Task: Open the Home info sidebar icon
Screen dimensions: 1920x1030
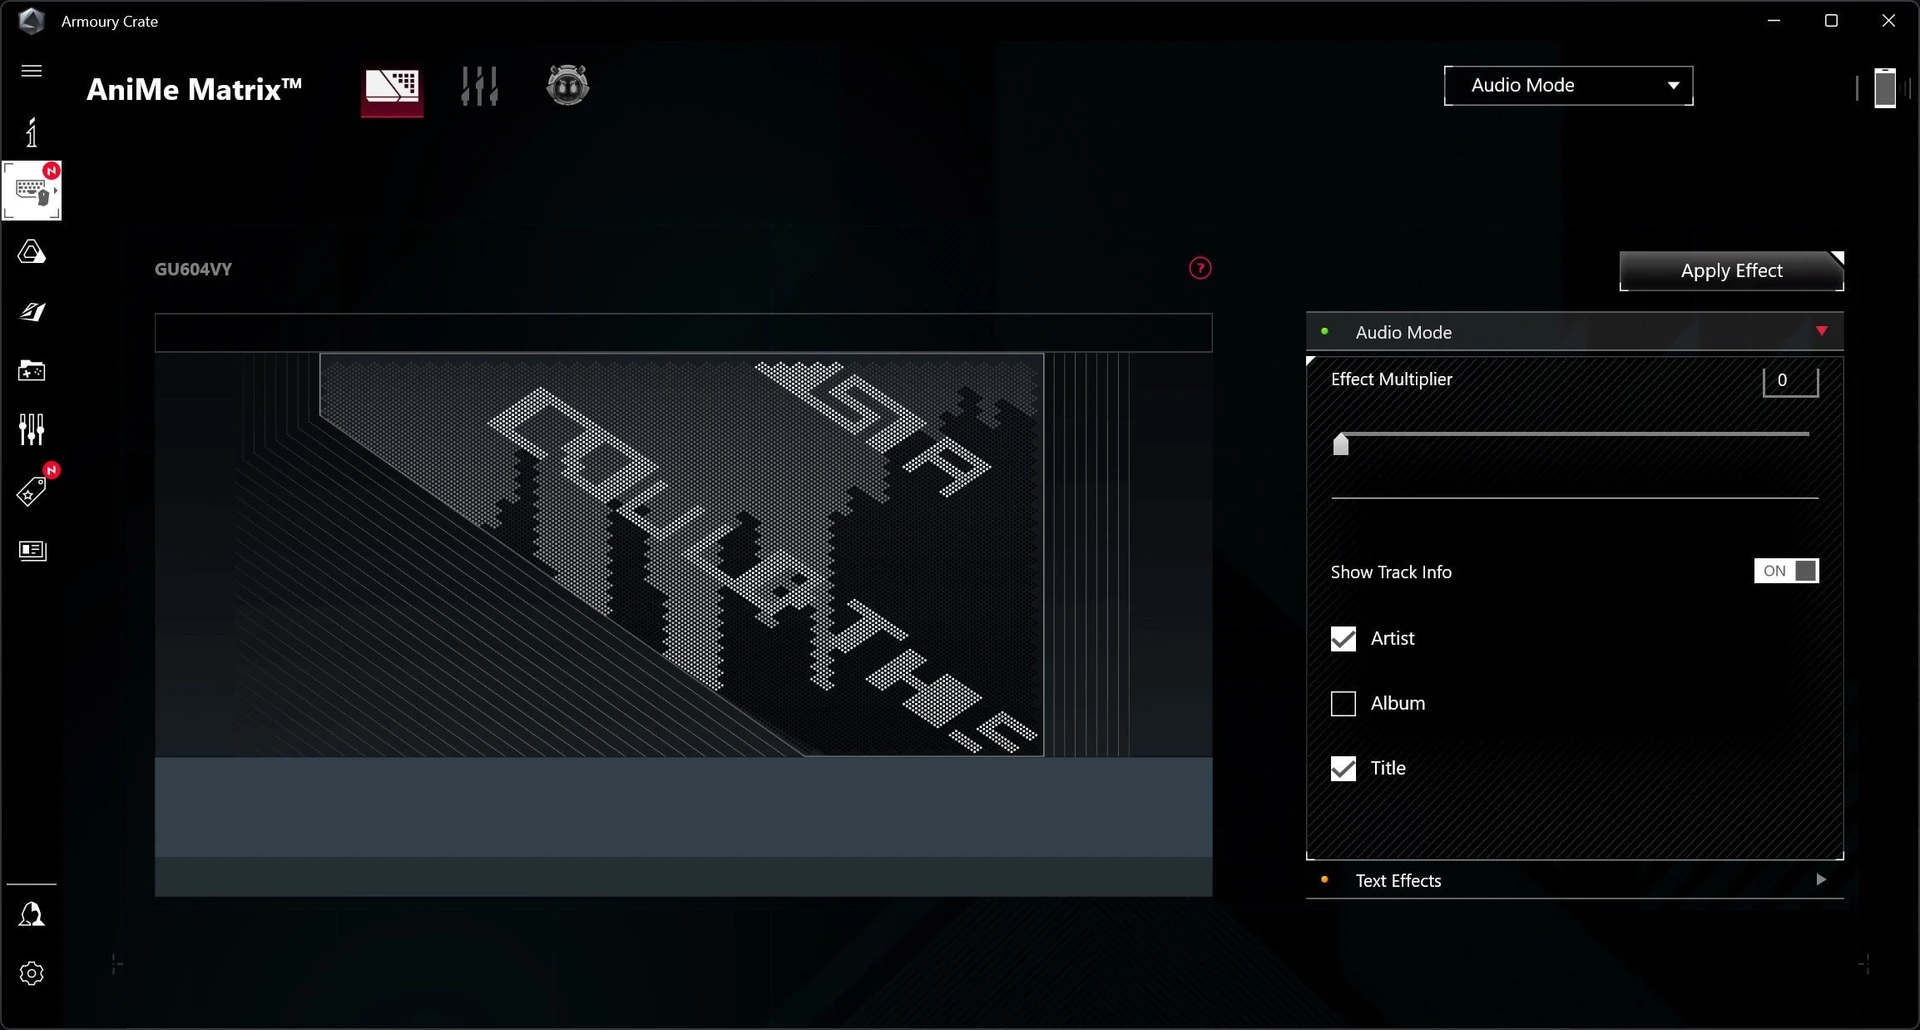Action: click(x=32, y=132)
